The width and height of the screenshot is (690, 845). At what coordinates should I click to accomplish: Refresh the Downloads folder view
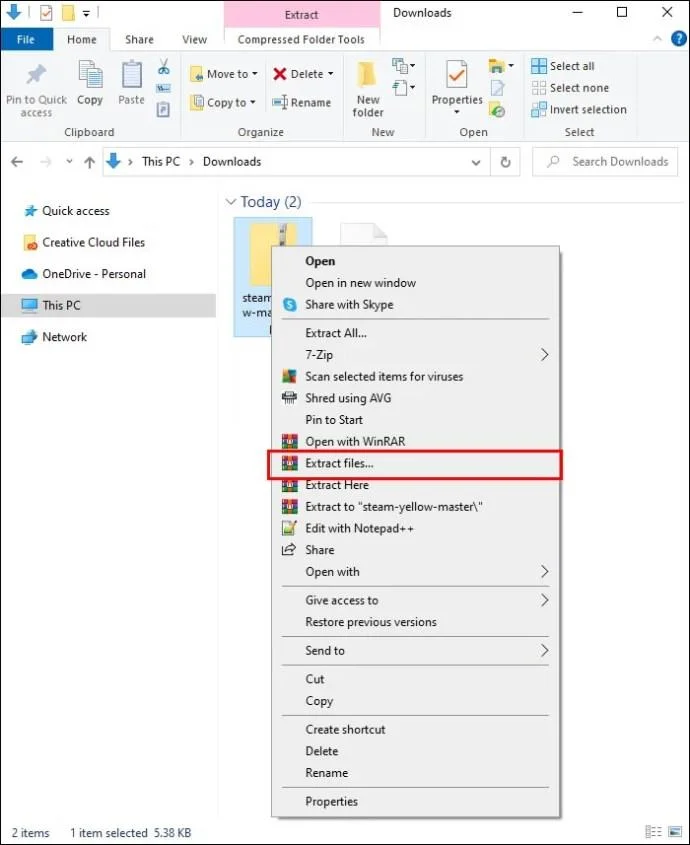(506, 162)
